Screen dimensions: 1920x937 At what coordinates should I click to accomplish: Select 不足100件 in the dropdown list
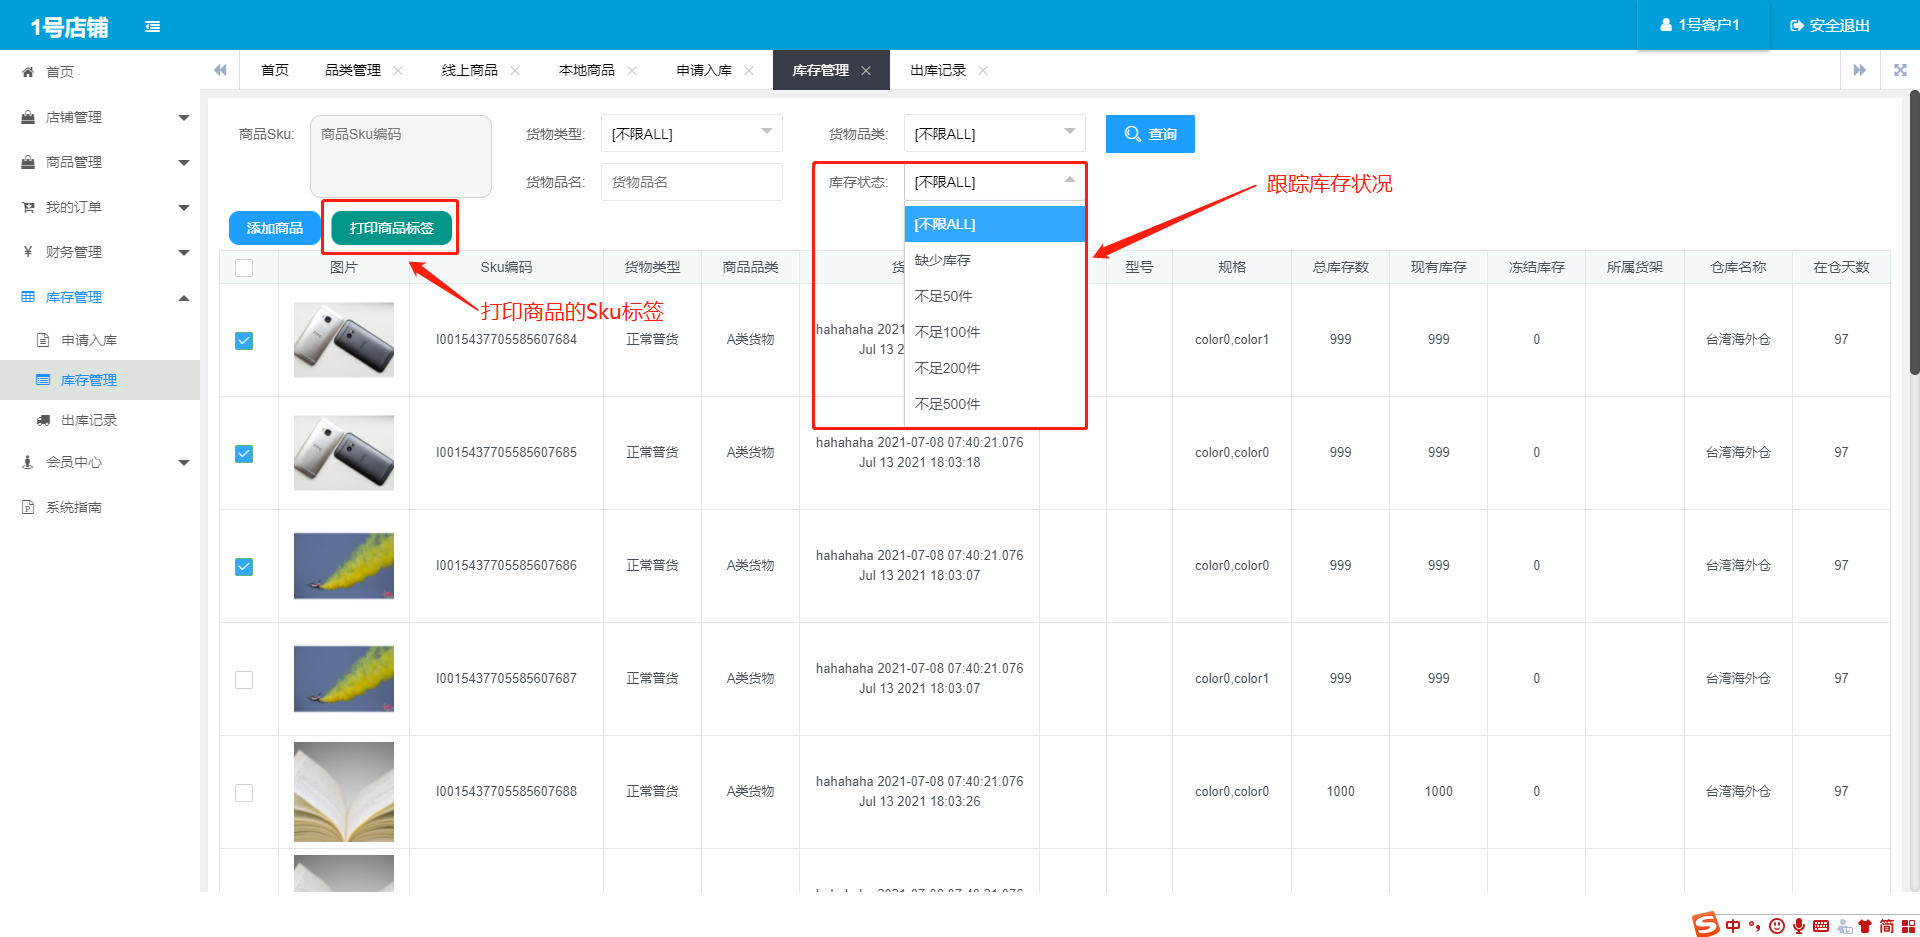[995, 332]
